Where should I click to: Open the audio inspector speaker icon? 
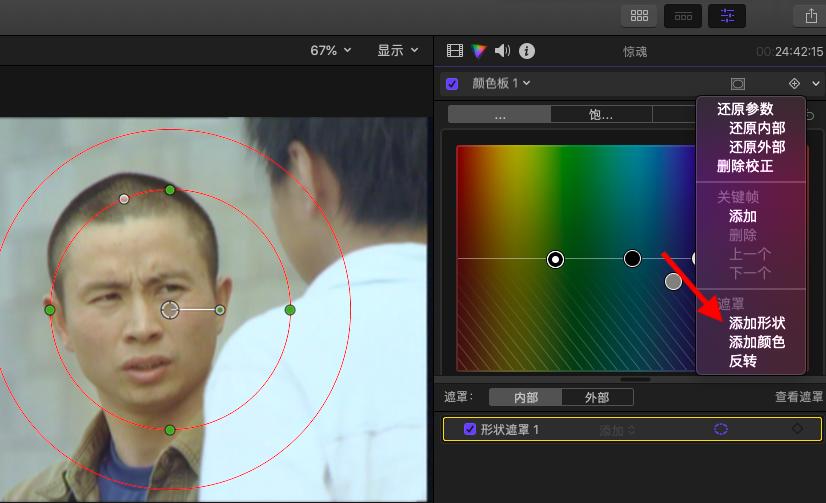[503, 51]
